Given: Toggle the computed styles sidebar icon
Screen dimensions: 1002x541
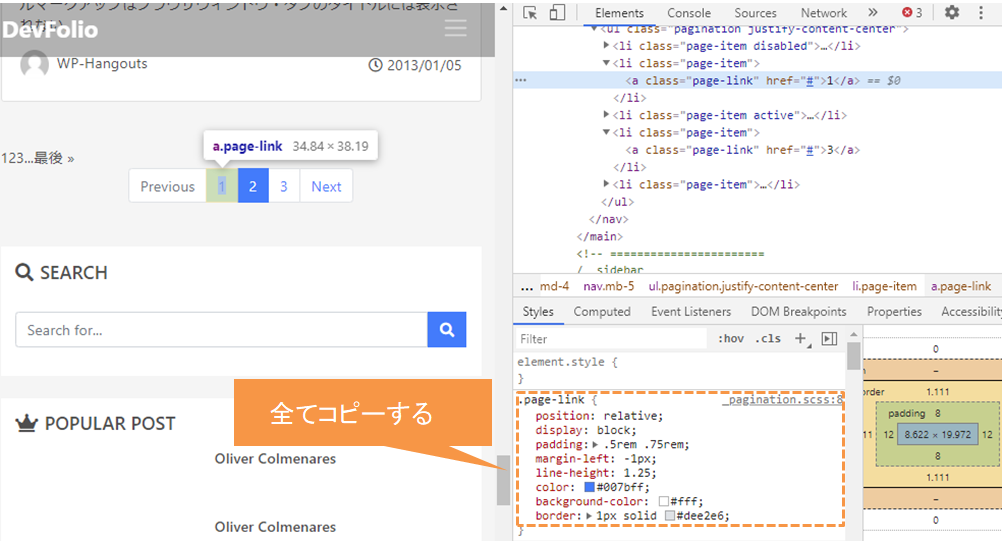Looking at the screenshot, I should (828, 339).
